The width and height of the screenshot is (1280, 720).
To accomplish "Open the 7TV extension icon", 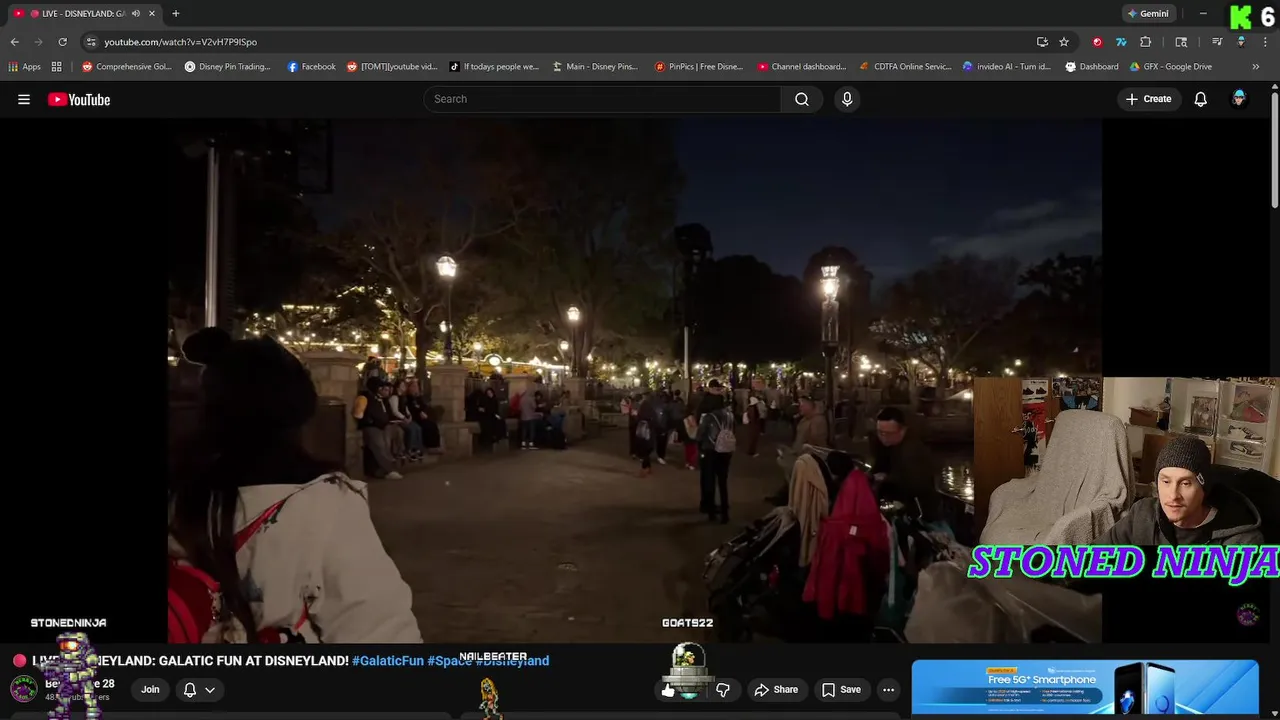I will pos(1121,42).
